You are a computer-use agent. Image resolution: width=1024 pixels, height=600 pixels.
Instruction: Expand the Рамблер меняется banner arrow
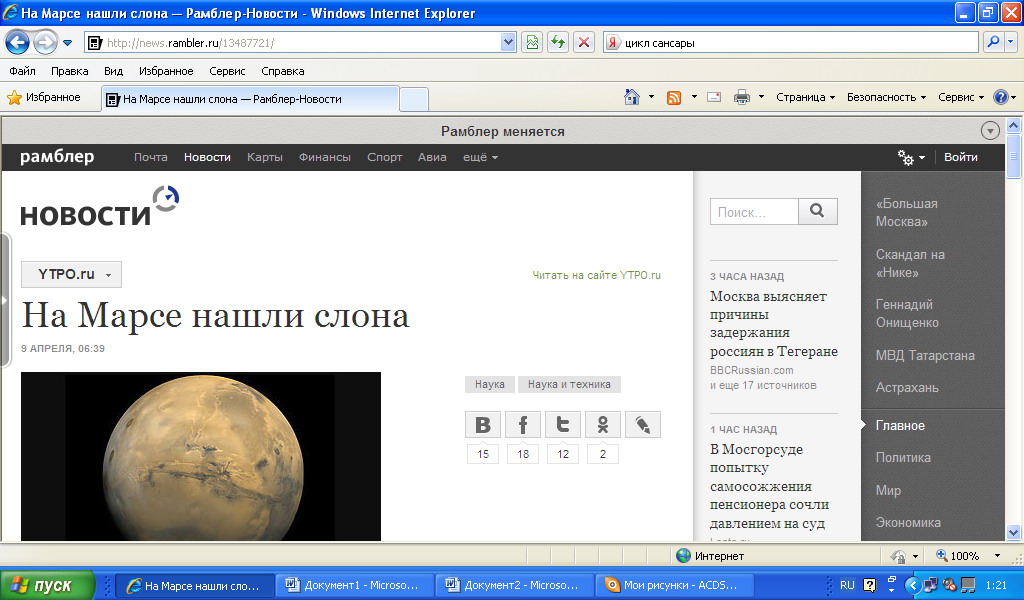click(x=990, y=131)
